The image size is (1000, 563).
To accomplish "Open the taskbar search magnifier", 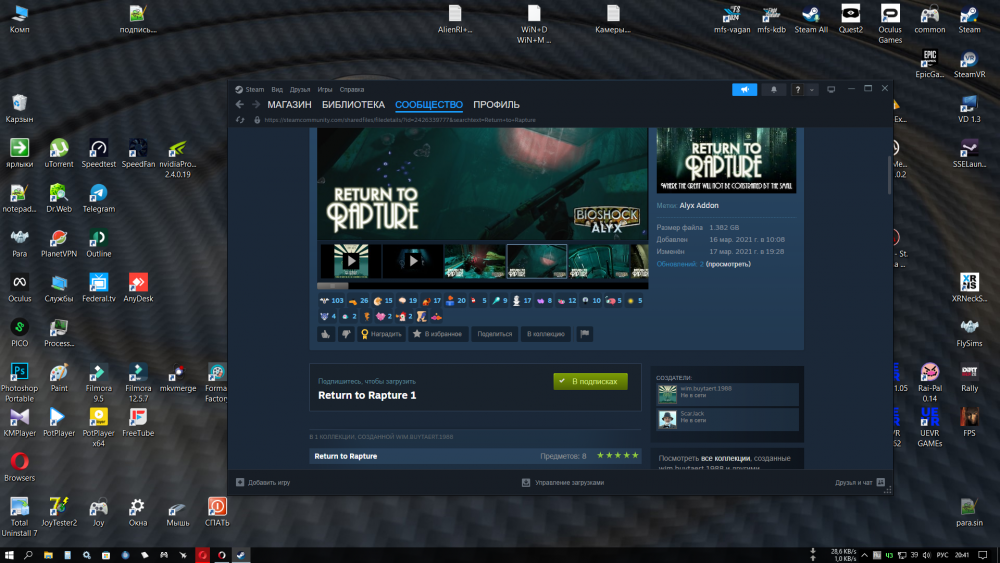I will click(x=28, y=555).
